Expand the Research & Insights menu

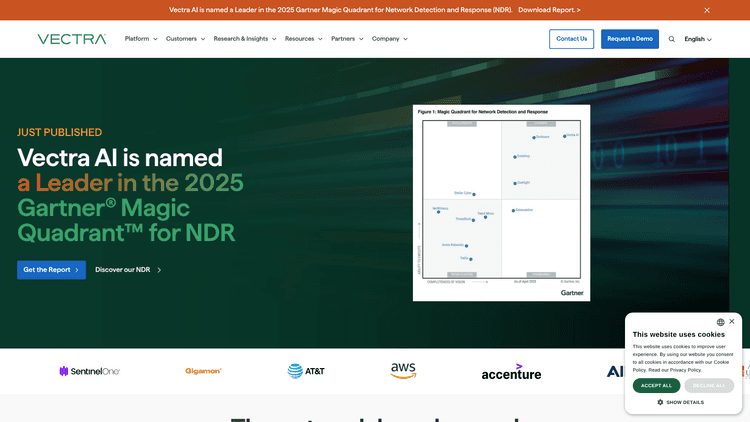click(245, 39)
